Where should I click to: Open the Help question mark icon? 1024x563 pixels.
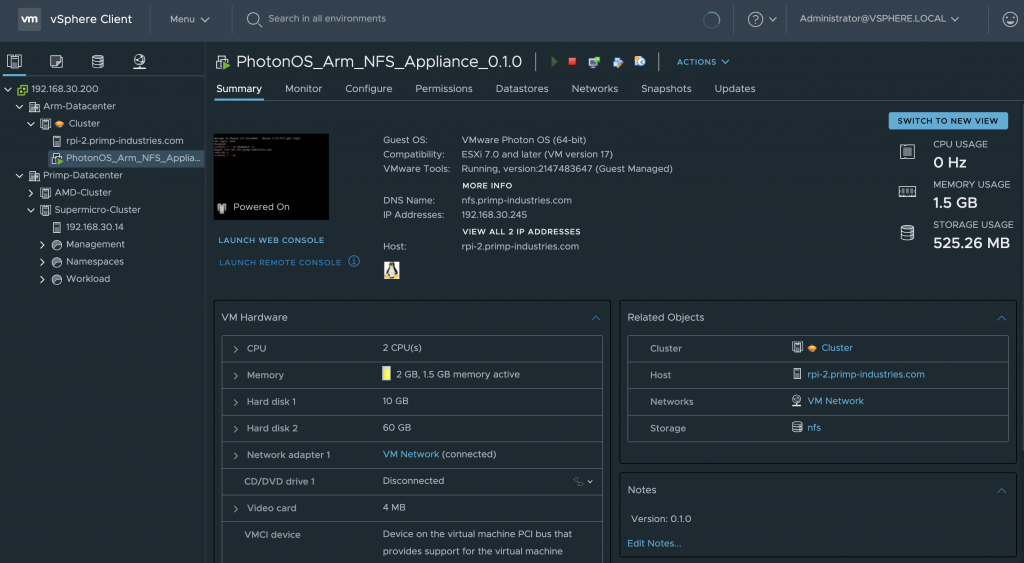pyautogui.click(x=756, y=19)
